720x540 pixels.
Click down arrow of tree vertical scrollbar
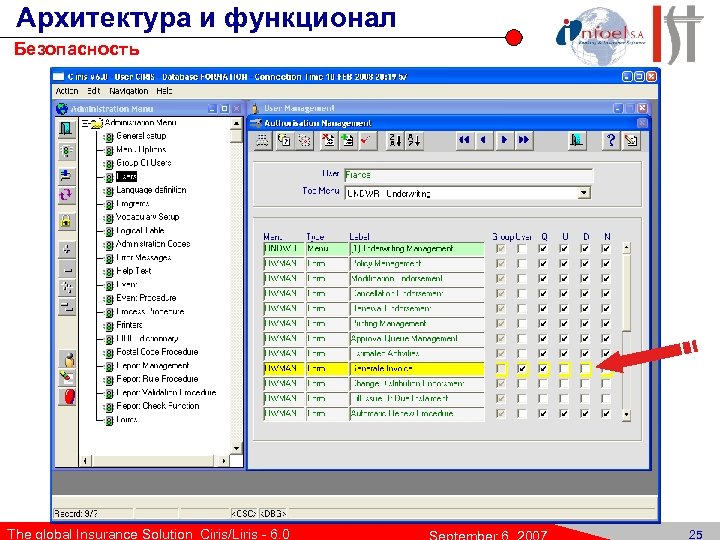tap(236, 449)
